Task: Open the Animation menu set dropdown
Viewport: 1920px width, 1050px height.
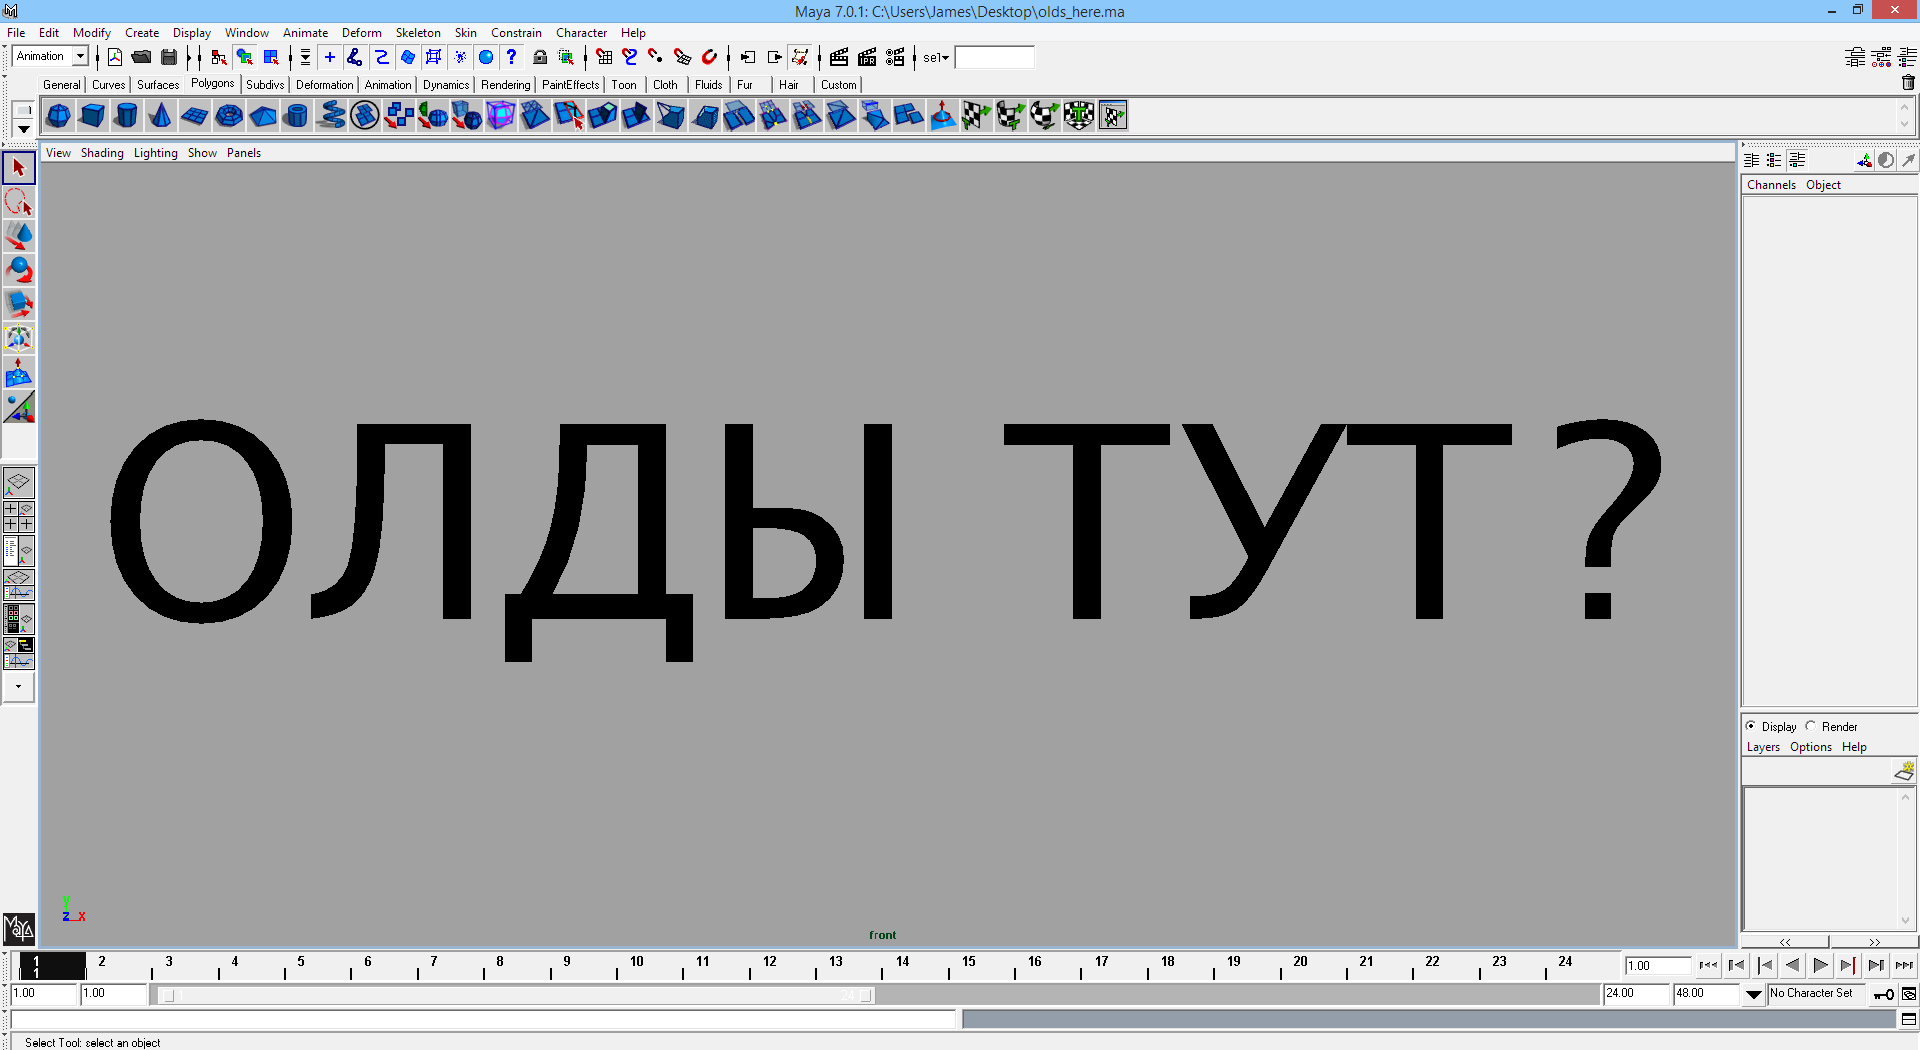Action: (x=80, y=57)
